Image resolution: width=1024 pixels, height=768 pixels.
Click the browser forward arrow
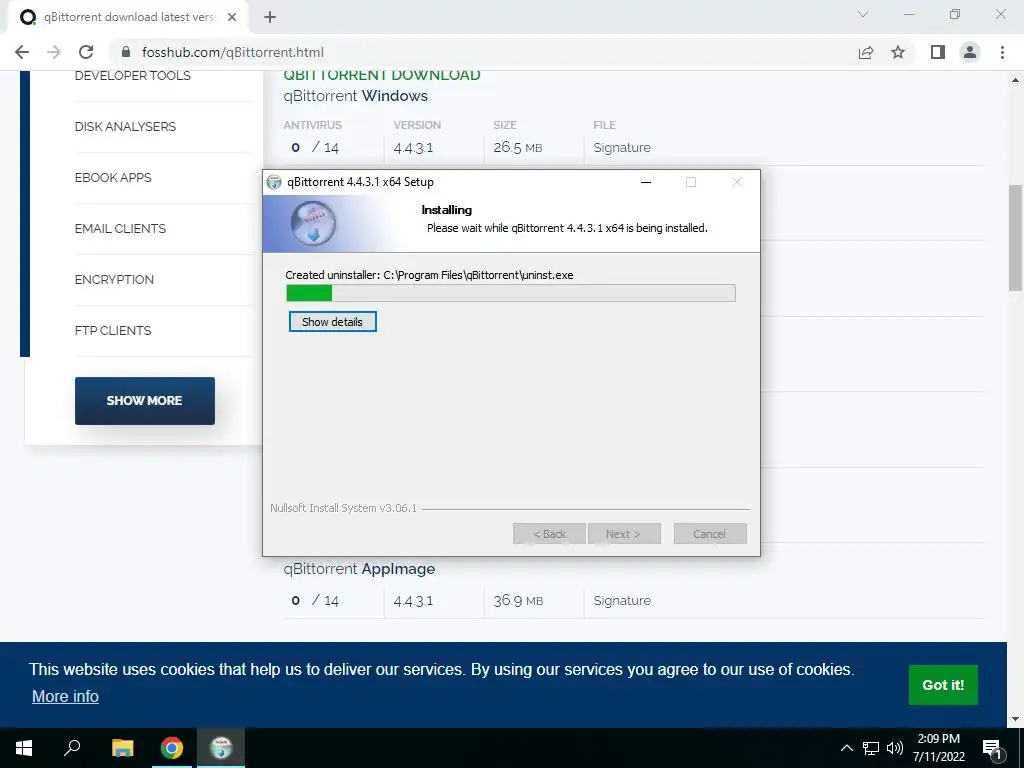[x=54, y=52]
